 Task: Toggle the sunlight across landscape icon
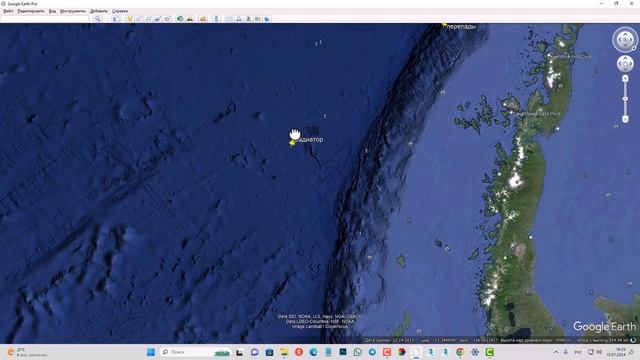190,19
